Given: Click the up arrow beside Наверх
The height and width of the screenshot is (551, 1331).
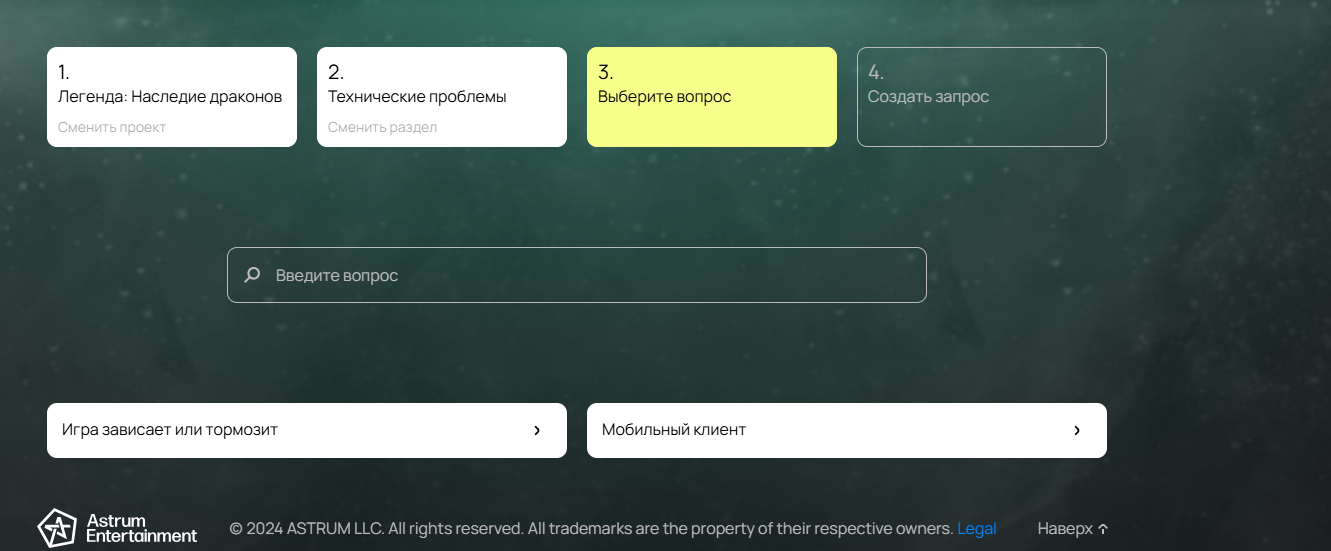Looking at the screenshot, I should click(1103, 529).
